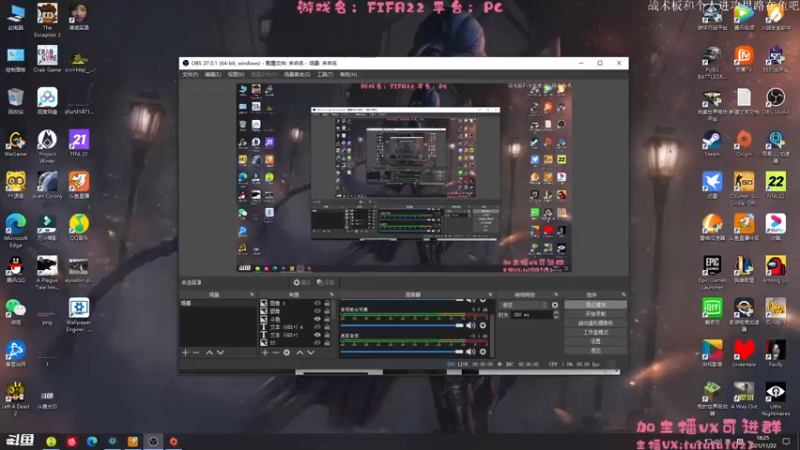800x450 pixels.
Task: Add a new source with plus icon
Action: point(265,353)
